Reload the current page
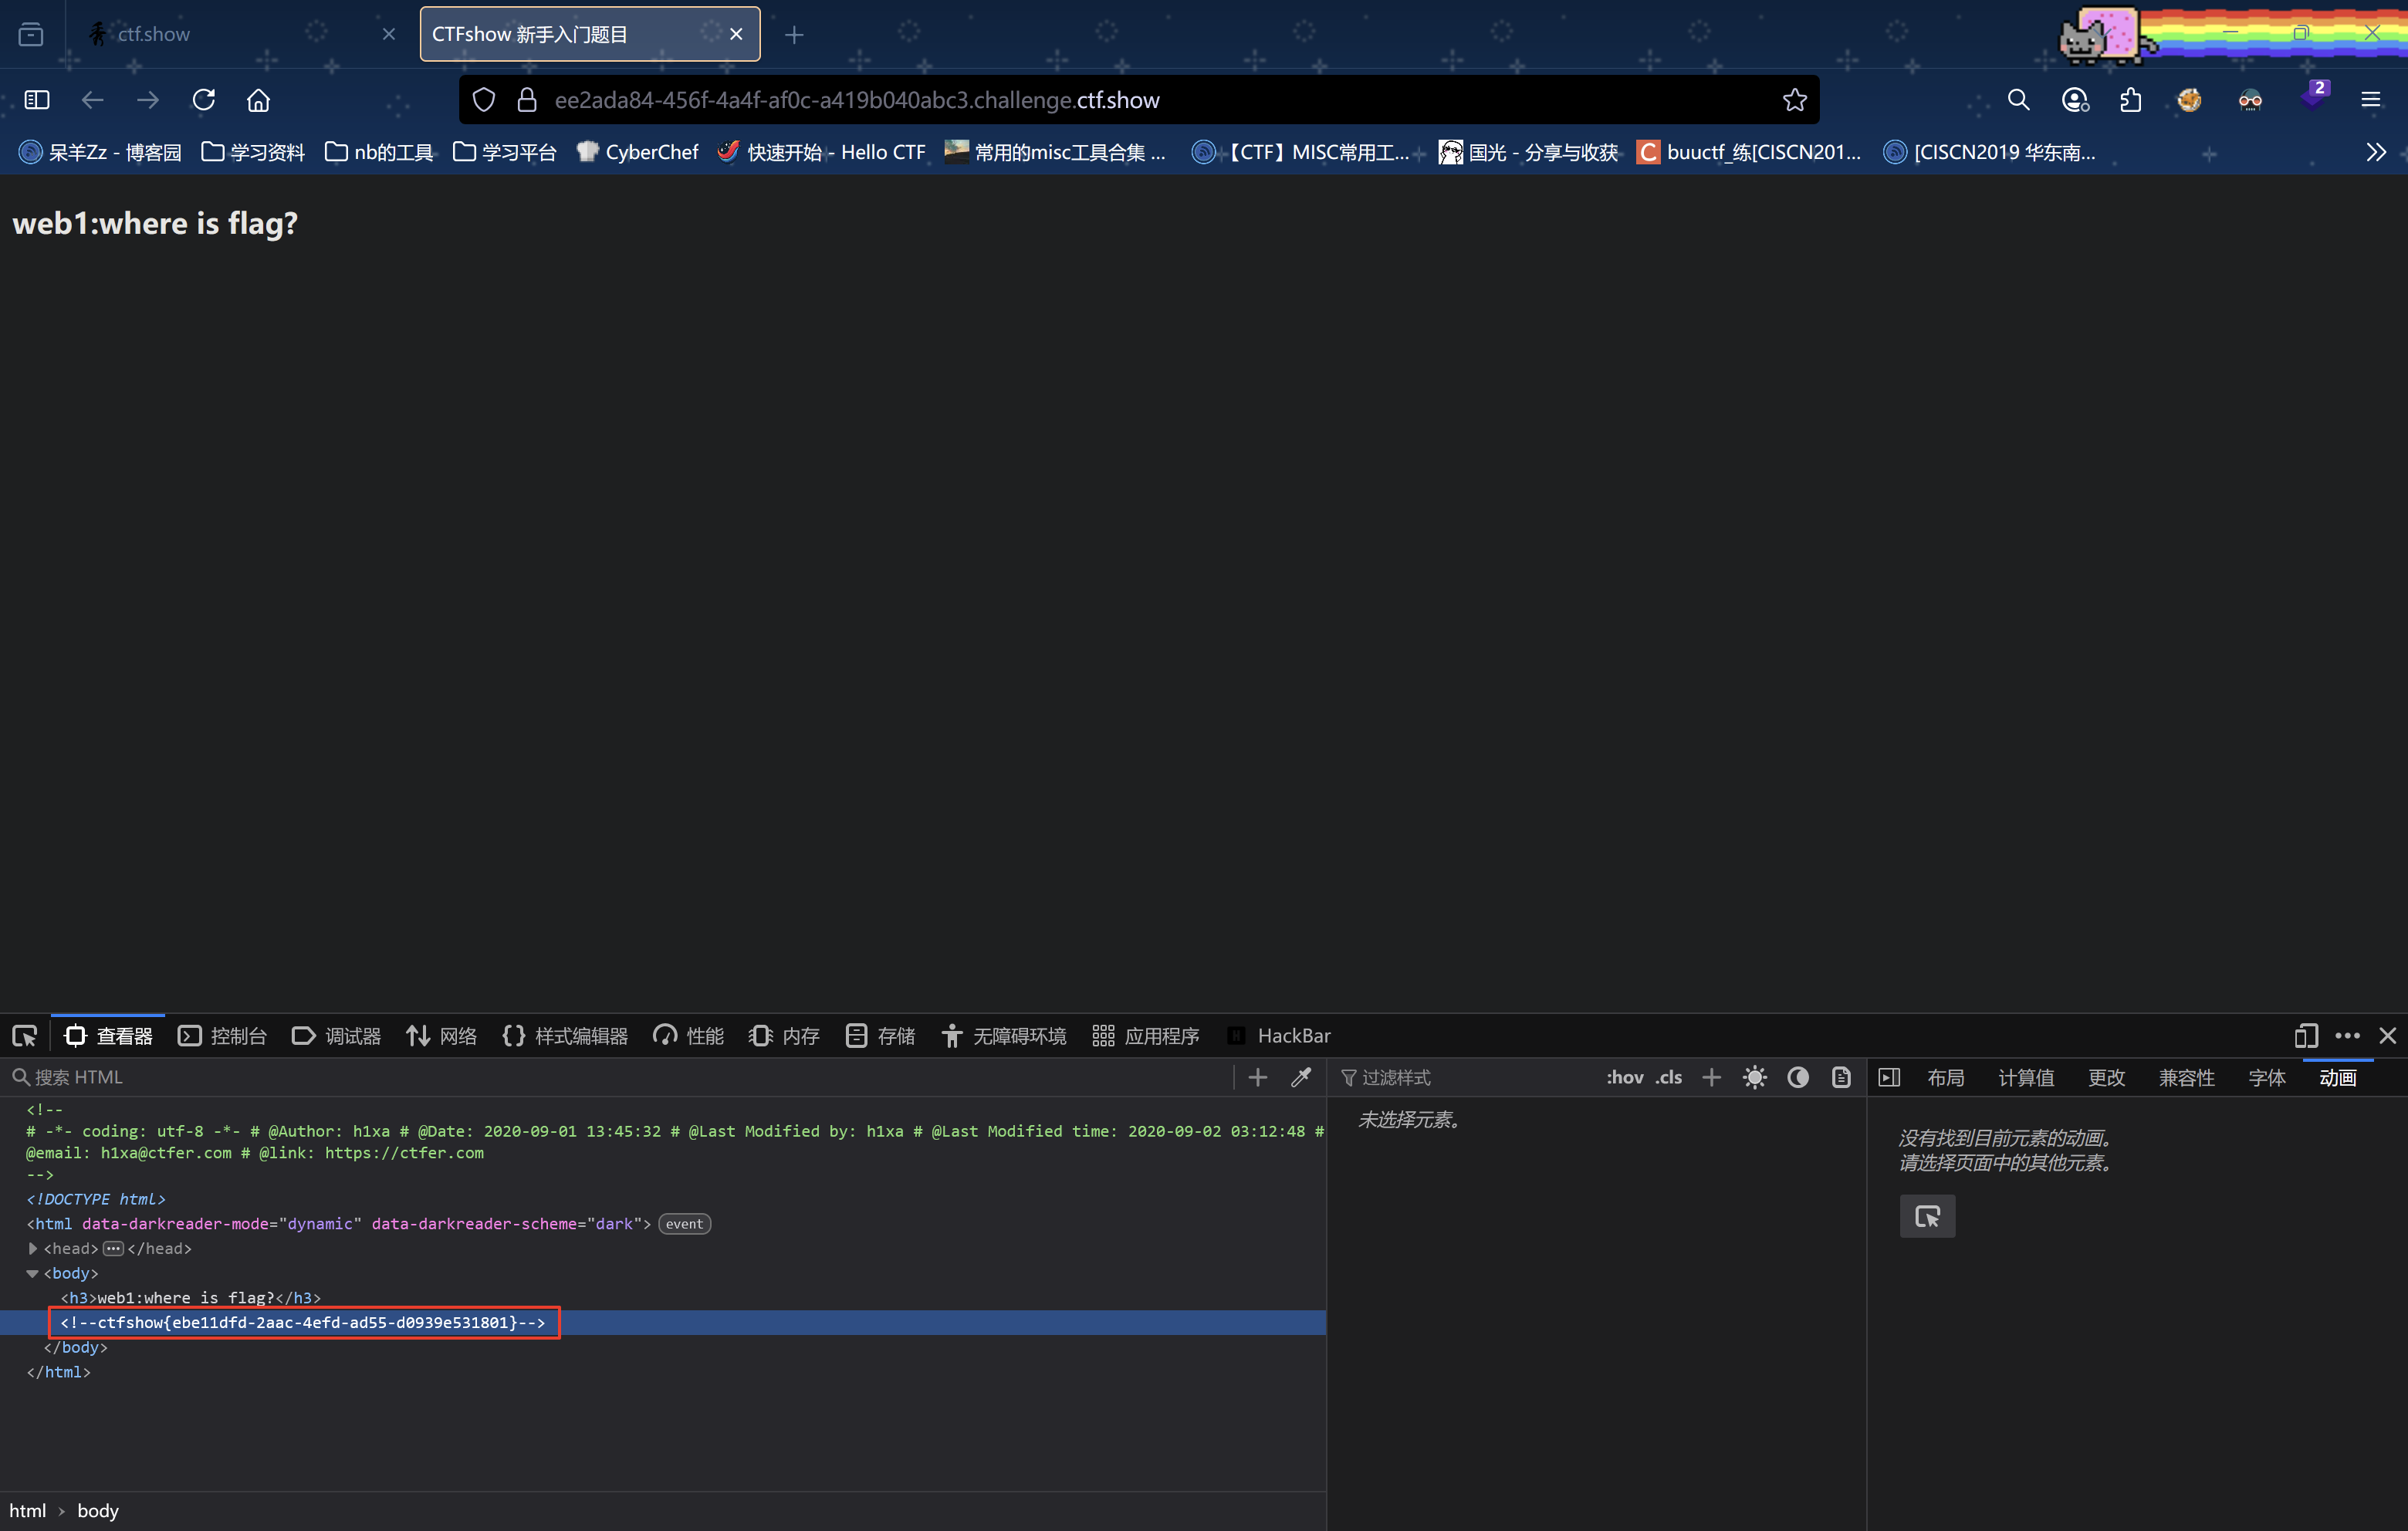The image size is (2408, 1531). coord(204,100)
